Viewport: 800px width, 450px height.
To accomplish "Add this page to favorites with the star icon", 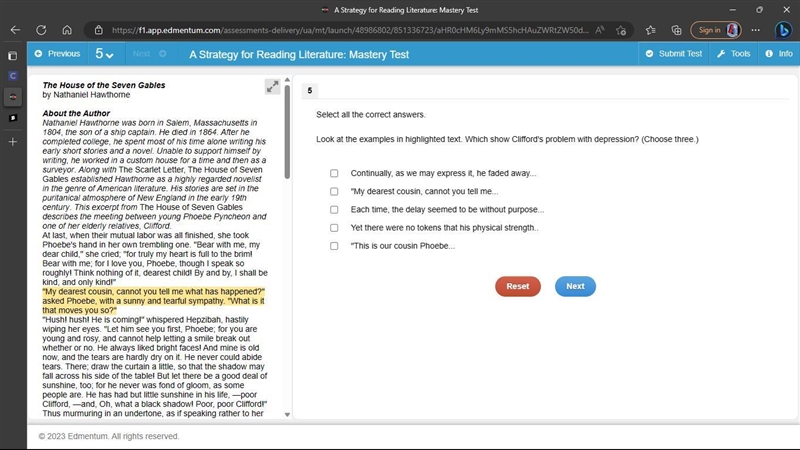I will click(621, 30).
